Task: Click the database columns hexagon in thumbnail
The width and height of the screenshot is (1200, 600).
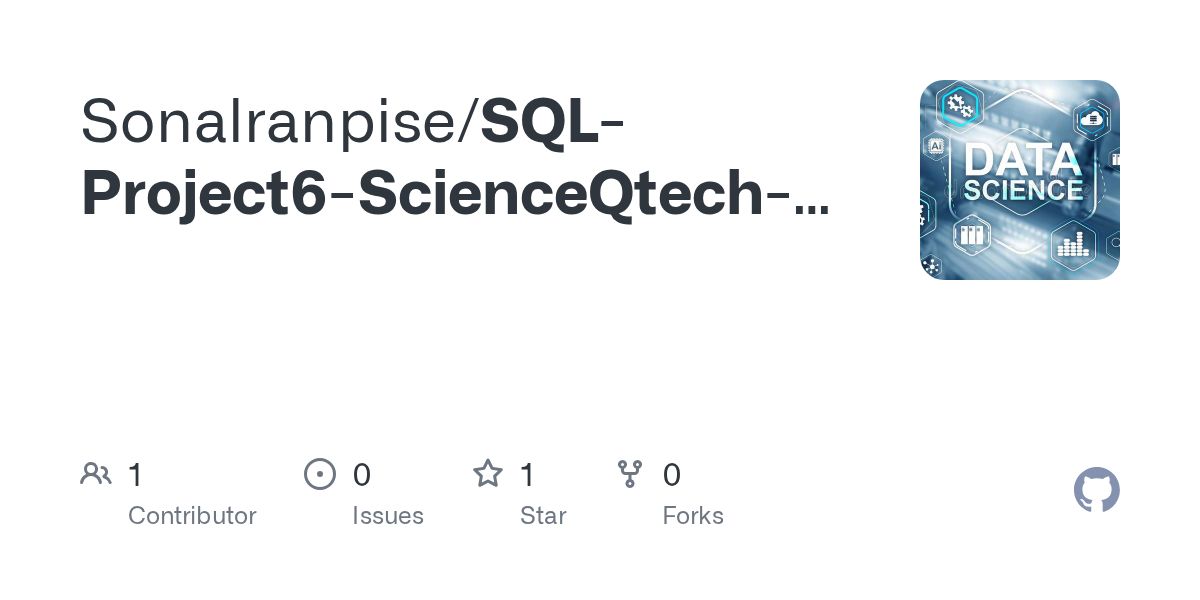Action: [971, 235]
